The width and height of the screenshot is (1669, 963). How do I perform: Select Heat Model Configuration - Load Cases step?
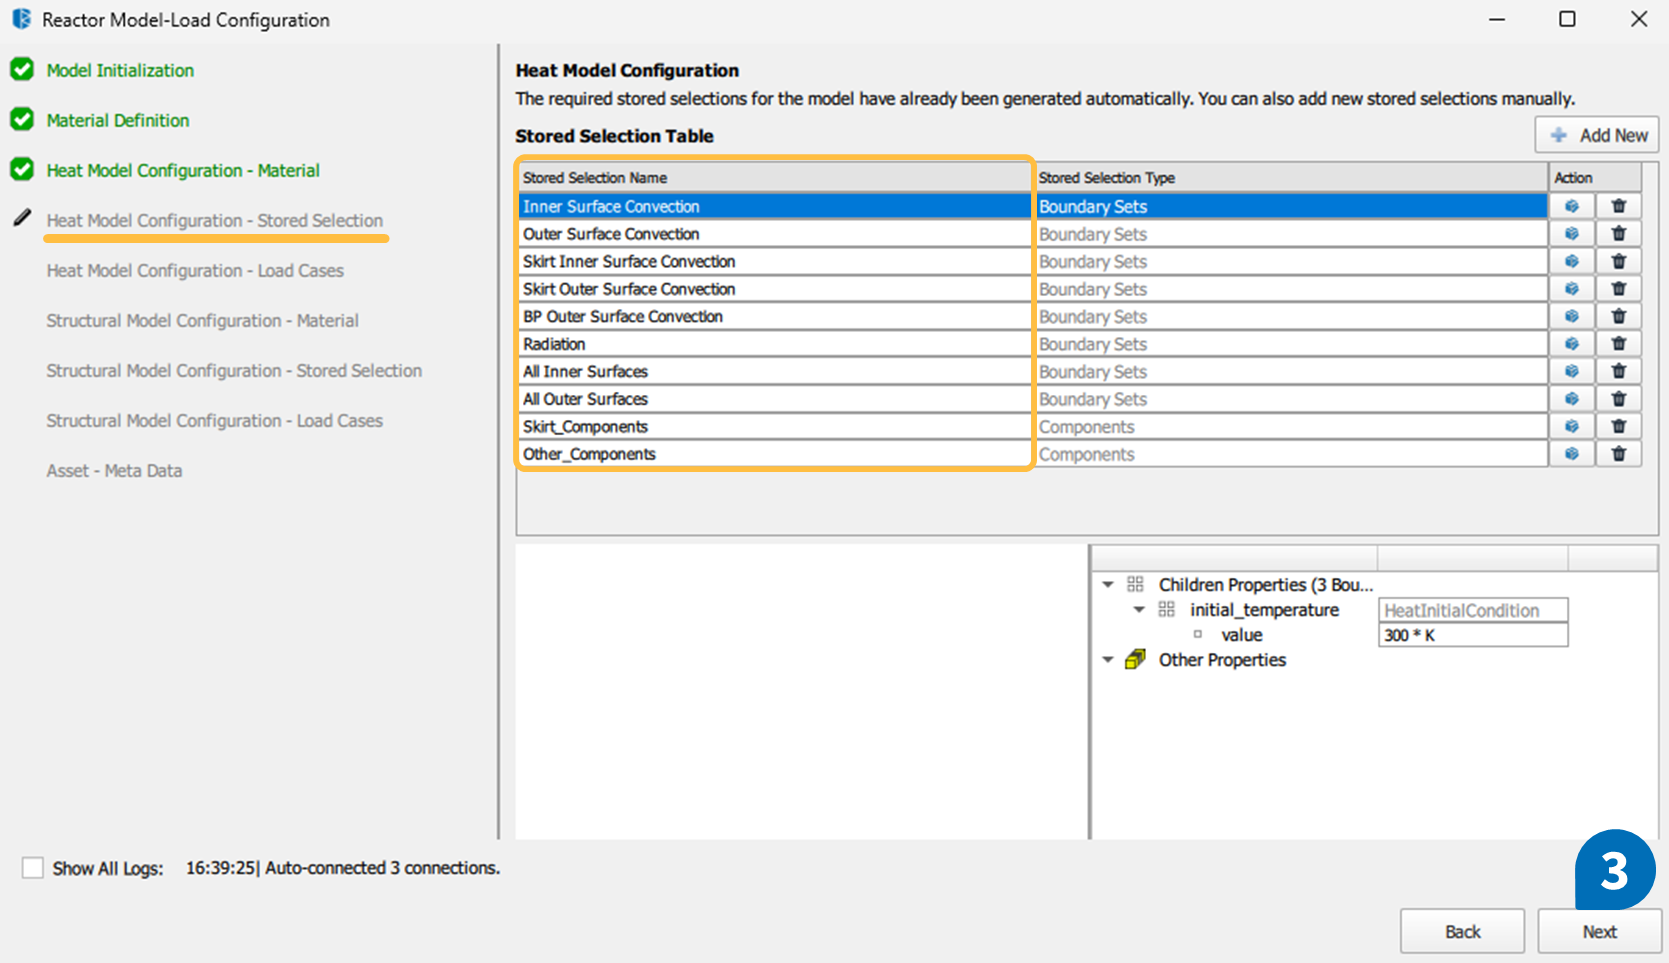coord(195,270)
